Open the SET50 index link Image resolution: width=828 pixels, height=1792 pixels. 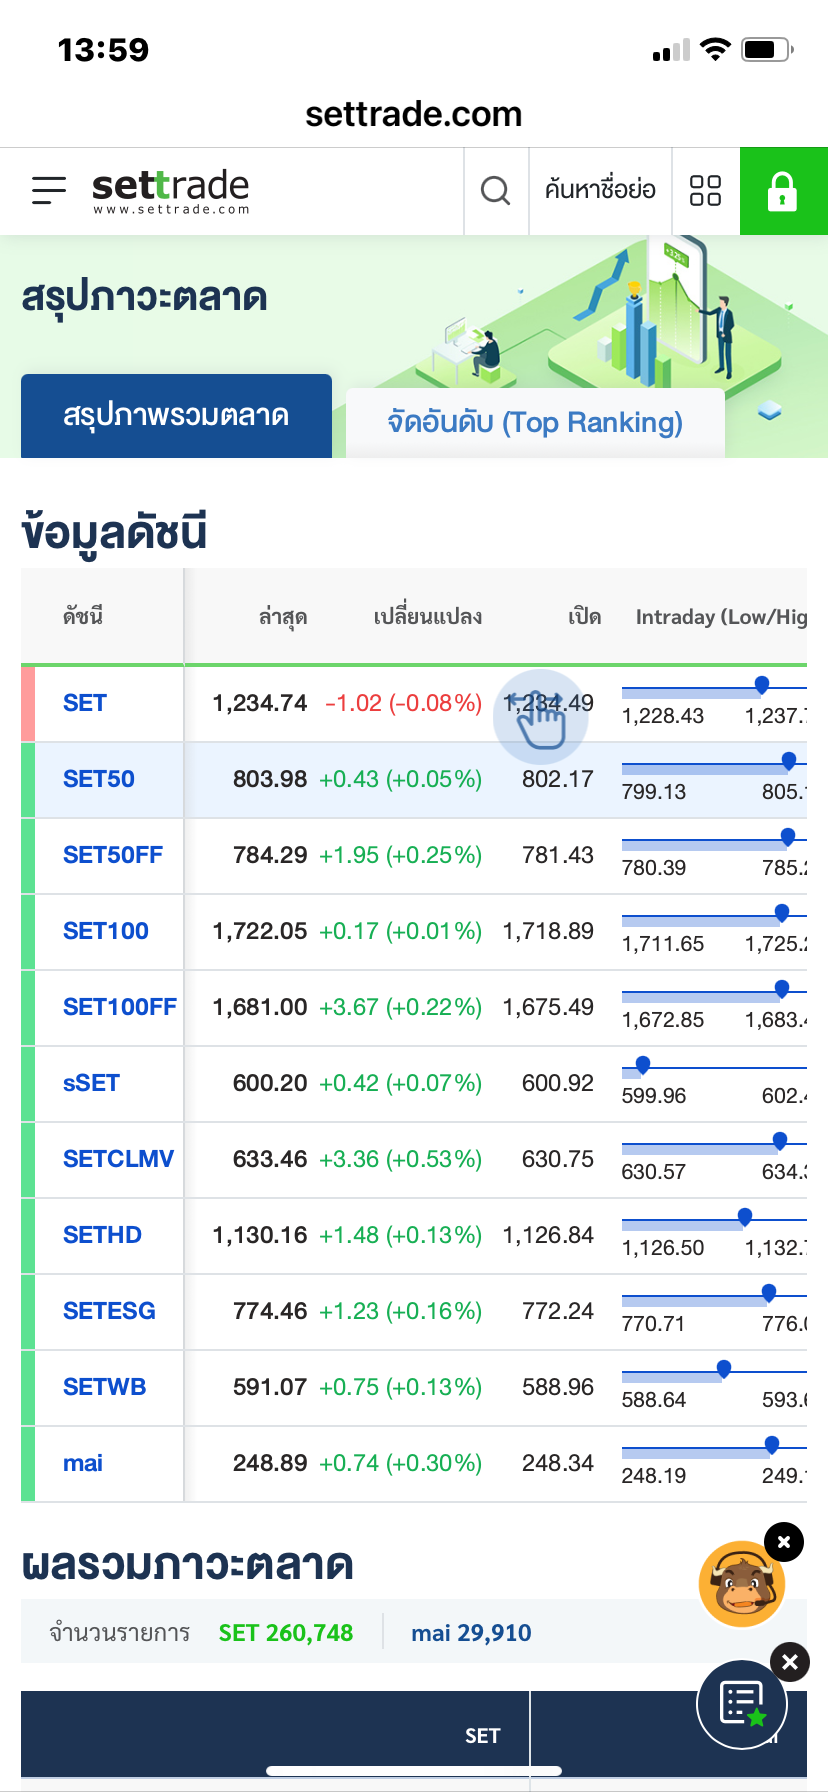pos(99,779)
